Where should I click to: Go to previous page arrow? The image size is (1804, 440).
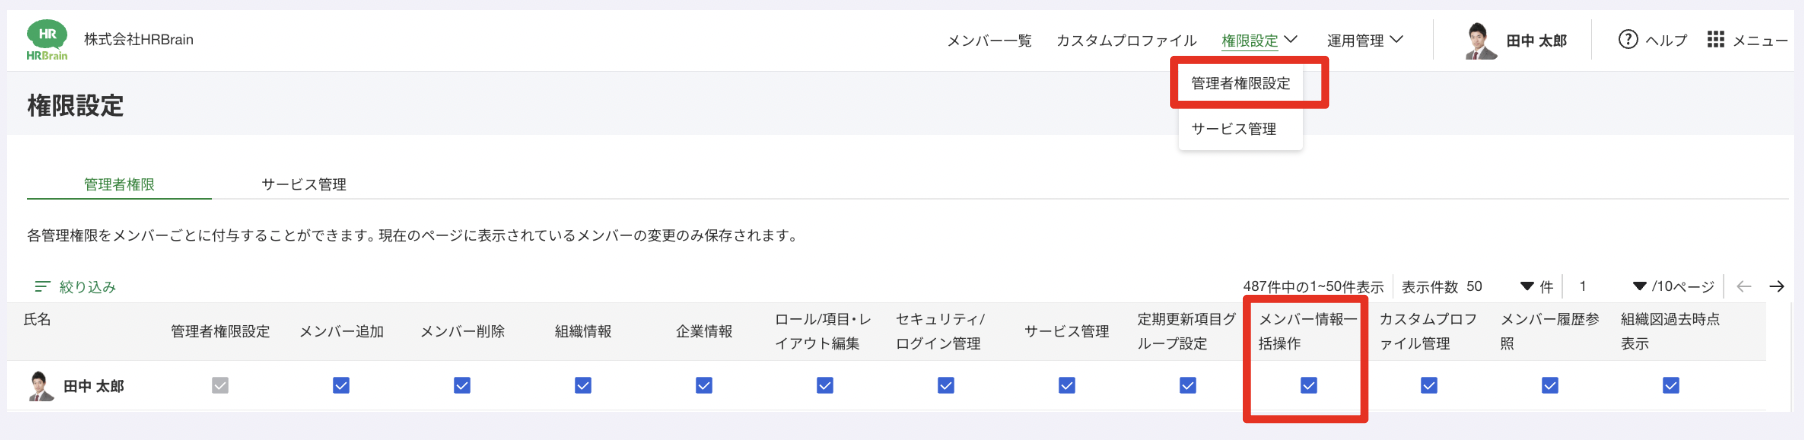point(1744,287)
